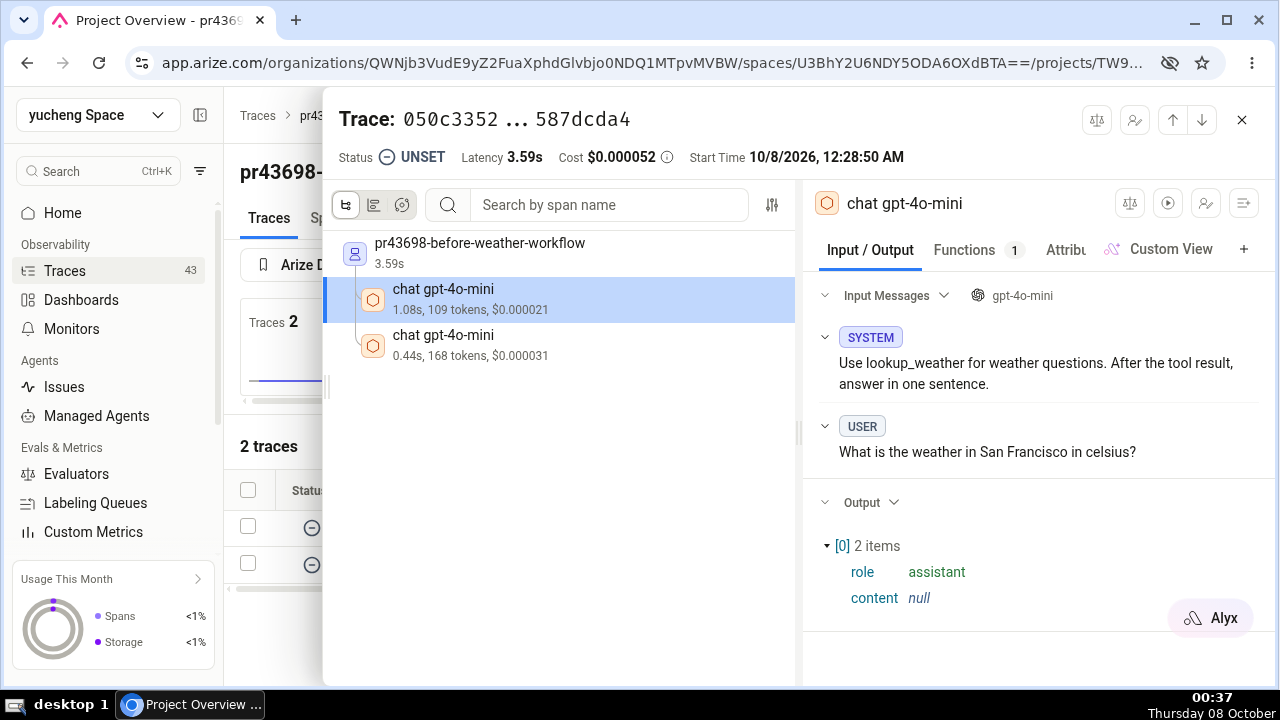The image size is (1280, 720).
Task: Click the trace-level annotate person icon
Action: [1134, 120]
